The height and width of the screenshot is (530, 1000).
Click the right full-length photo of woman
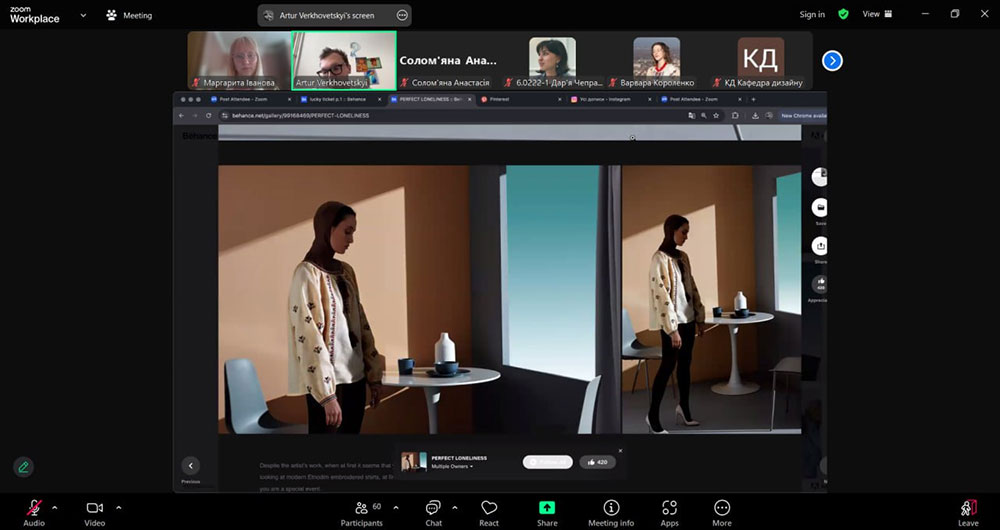(712, 300)
